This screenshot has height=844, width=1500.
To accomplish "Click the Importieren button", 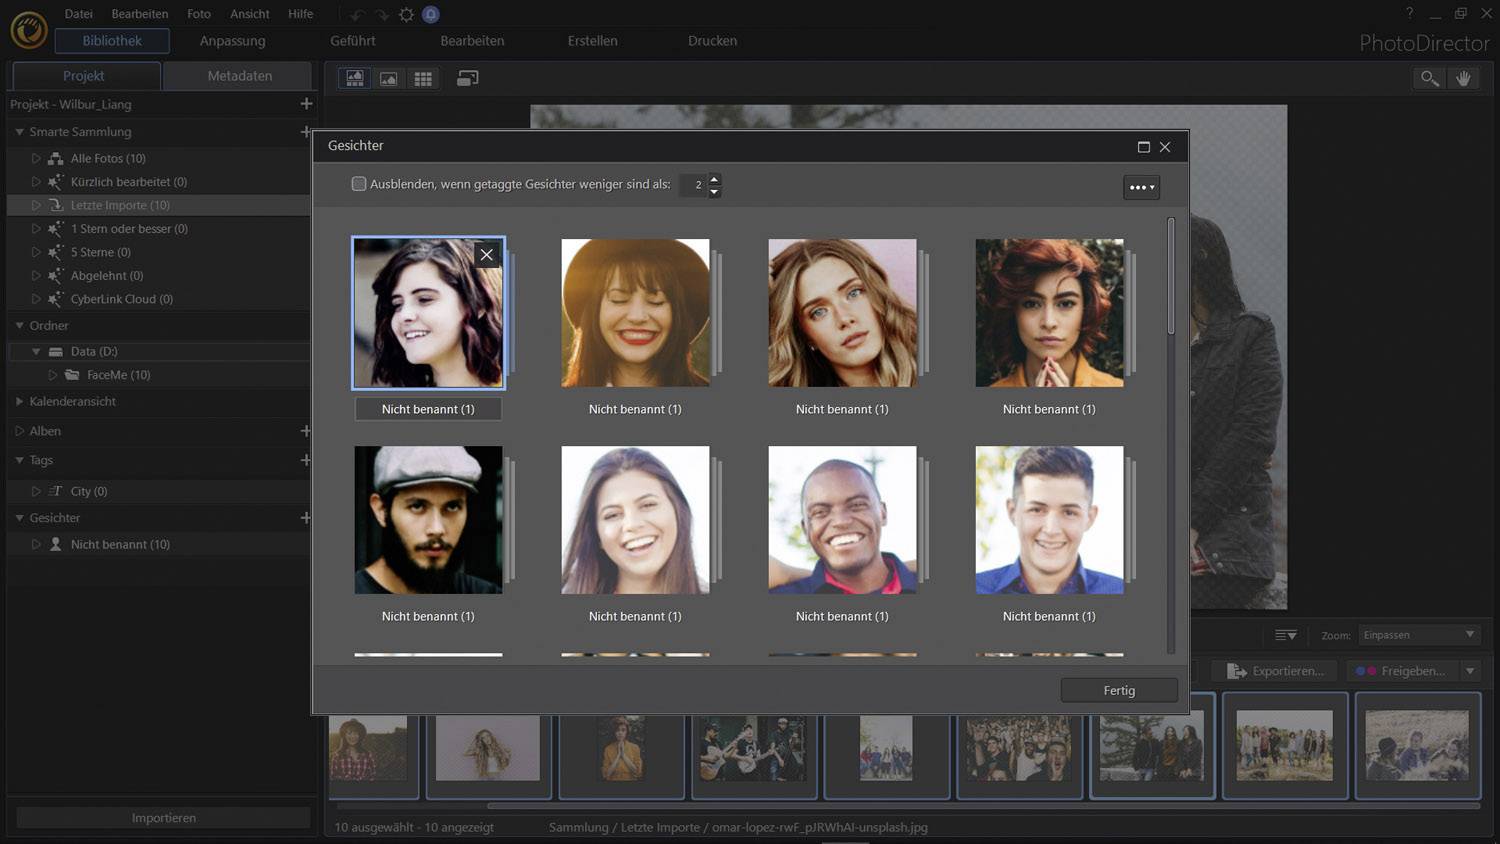I will coord(162,817).
